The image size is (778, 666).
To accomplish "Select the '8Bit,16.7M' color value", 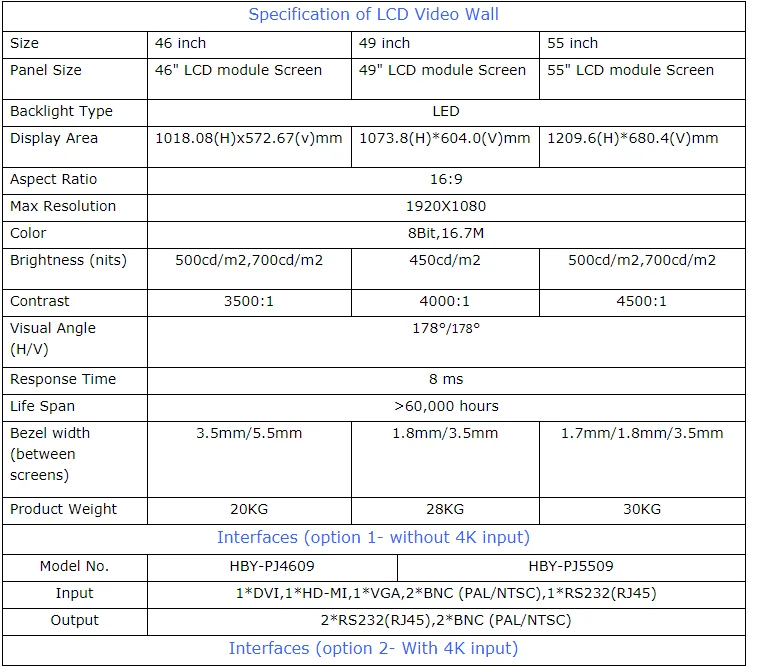I will pos(446,233).
